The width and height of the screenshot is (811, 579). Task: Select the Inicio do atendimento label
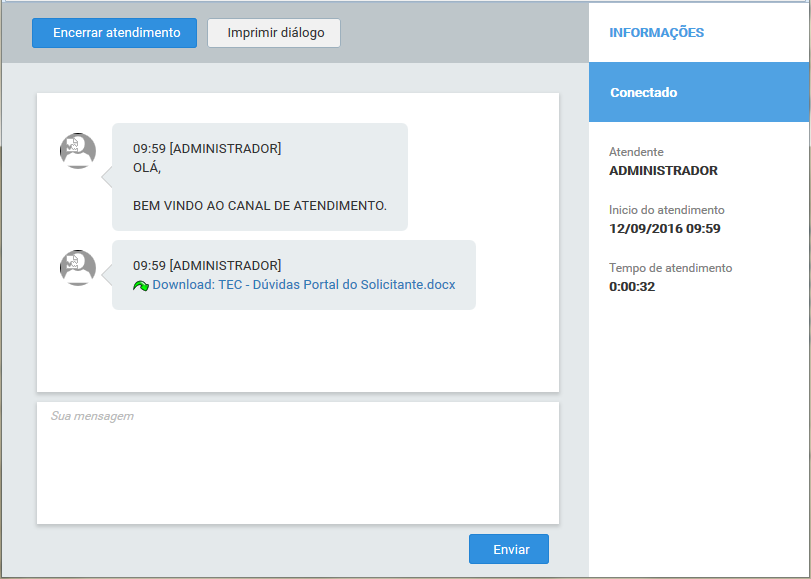point(668,210)
